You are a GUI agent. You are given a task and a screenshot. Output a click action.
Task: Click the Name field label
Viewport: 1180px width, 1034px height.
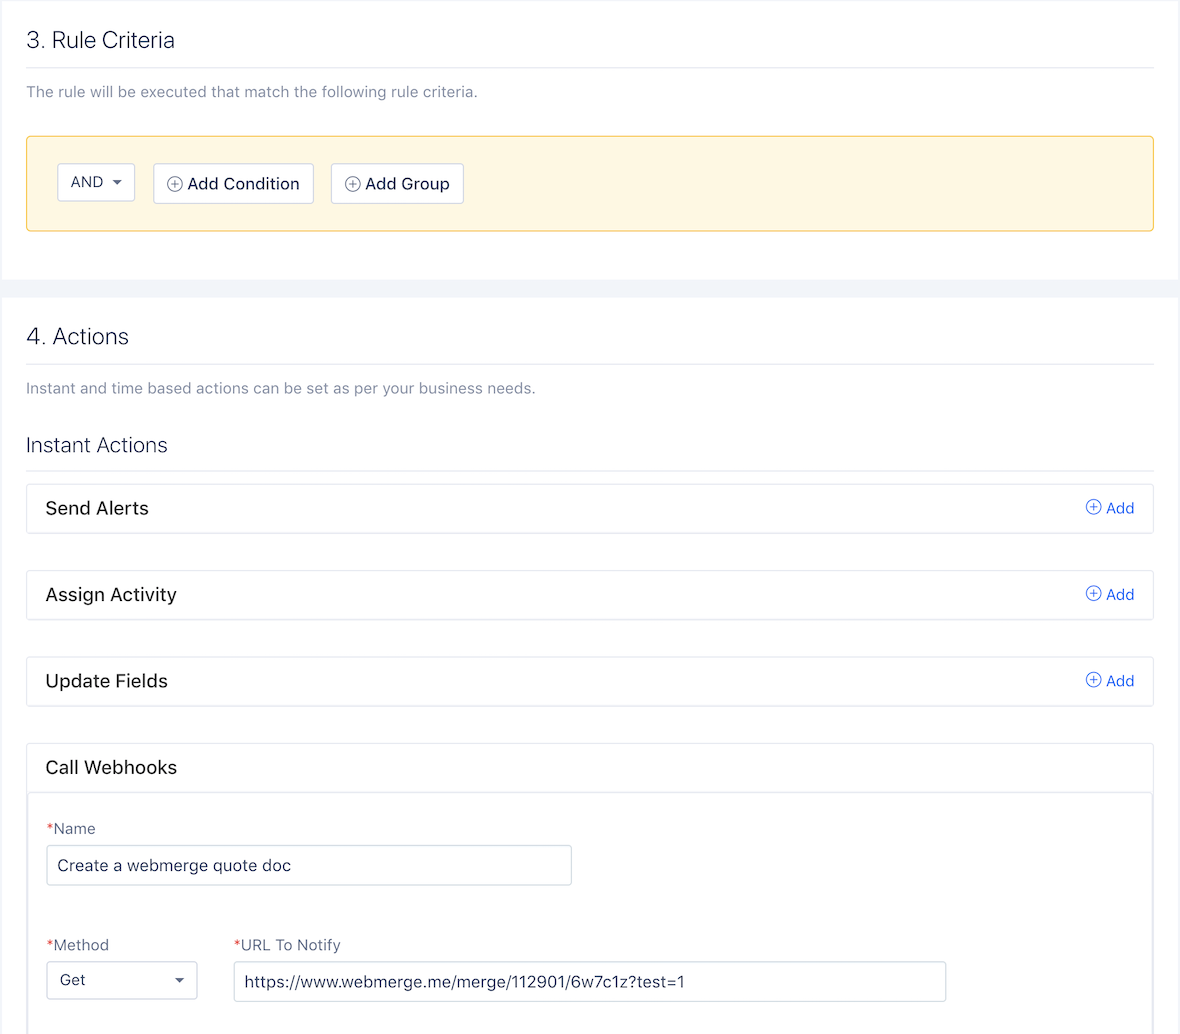[71, 829]
